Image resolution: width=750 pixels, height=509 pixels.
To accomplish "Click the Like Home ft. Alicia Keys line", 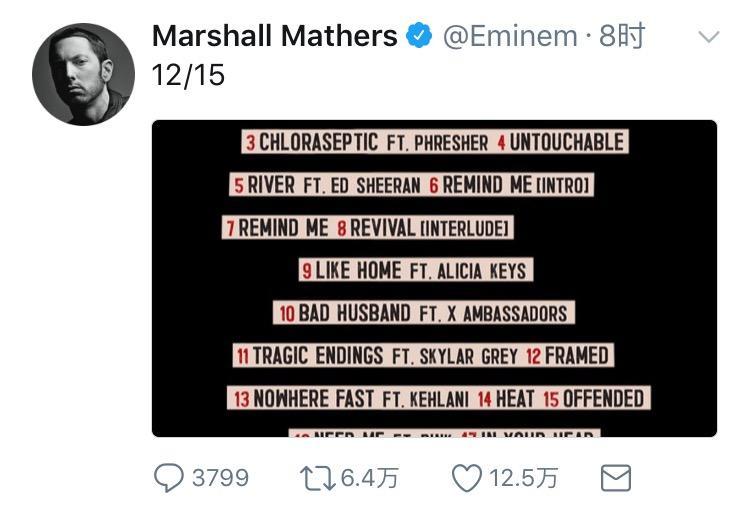I will click(416, 270).
